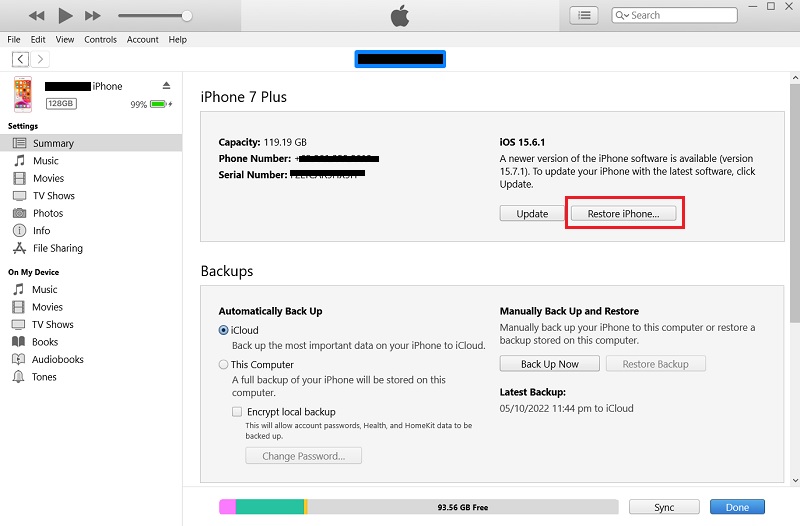Open the Account menu
Screen dimensions: 800x526
pos(142,40)
